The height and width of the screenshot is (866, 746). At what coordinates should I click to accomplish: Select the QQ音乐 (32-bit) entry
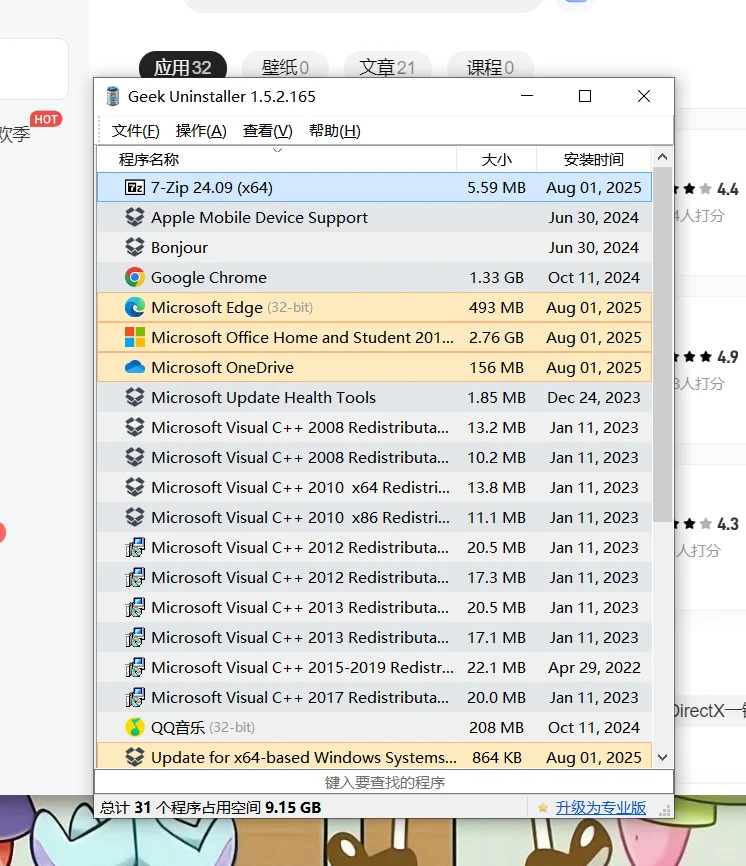tap(374, 727)
